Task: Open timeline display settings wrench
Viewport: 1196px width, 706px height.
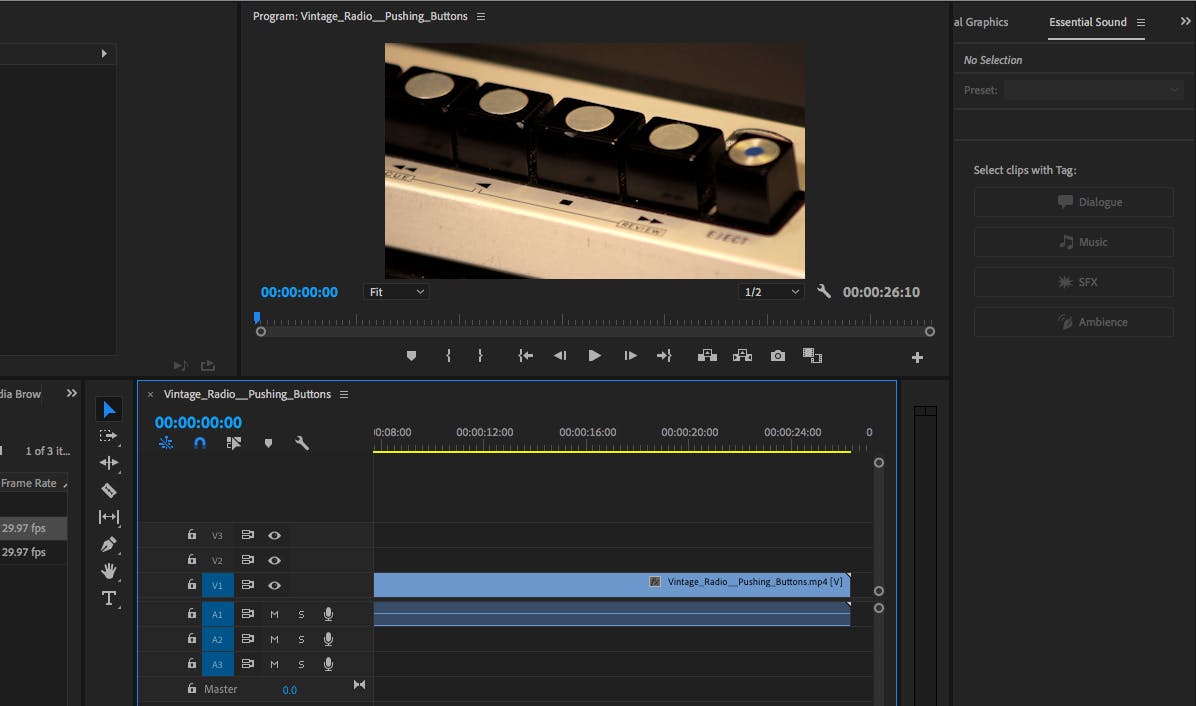Action: pyautogui.click(x=302, y=443)
